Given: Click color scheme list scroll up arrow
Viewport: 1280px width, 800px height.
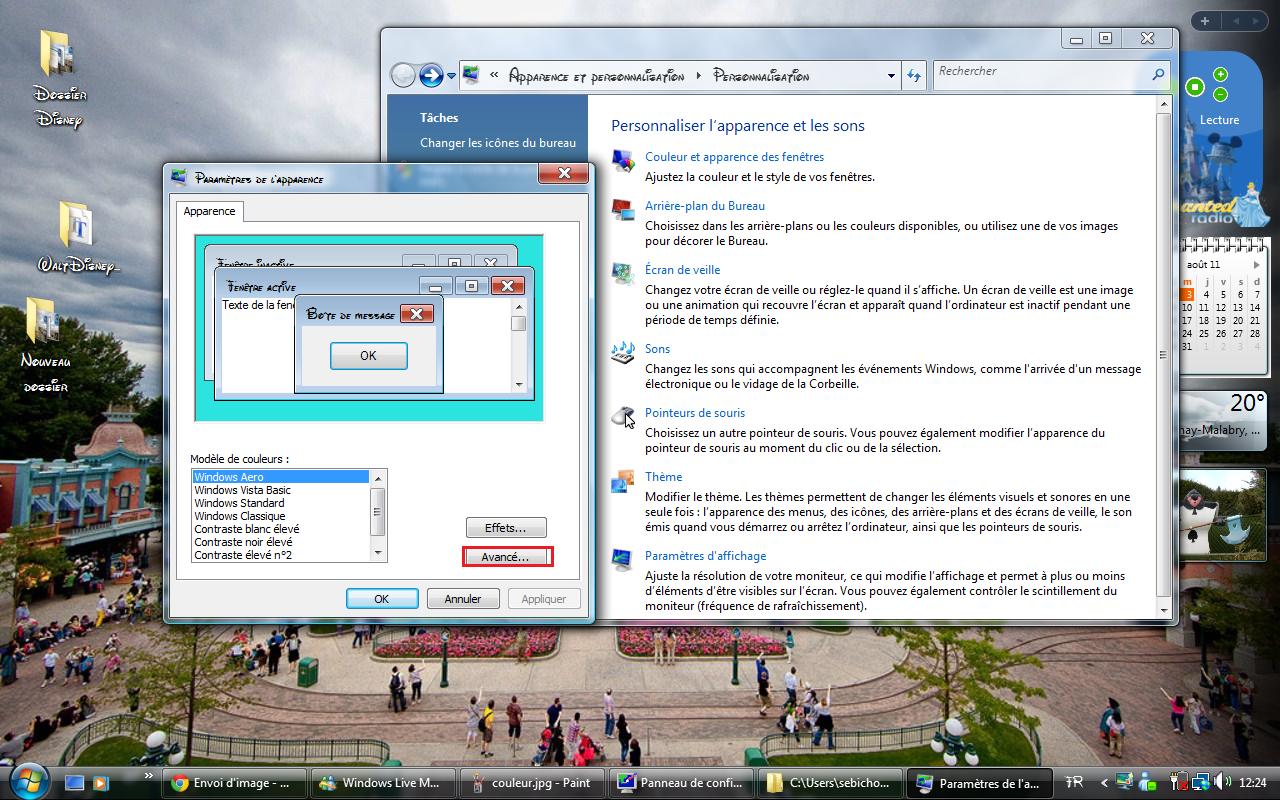Looking at the screenshot, I should pyautogui.click(x=377, y=477).
